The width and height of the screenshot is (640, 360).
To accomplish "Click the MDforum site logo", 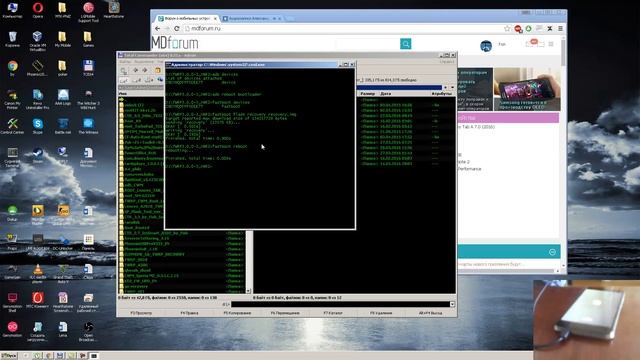I will [175, 43].
